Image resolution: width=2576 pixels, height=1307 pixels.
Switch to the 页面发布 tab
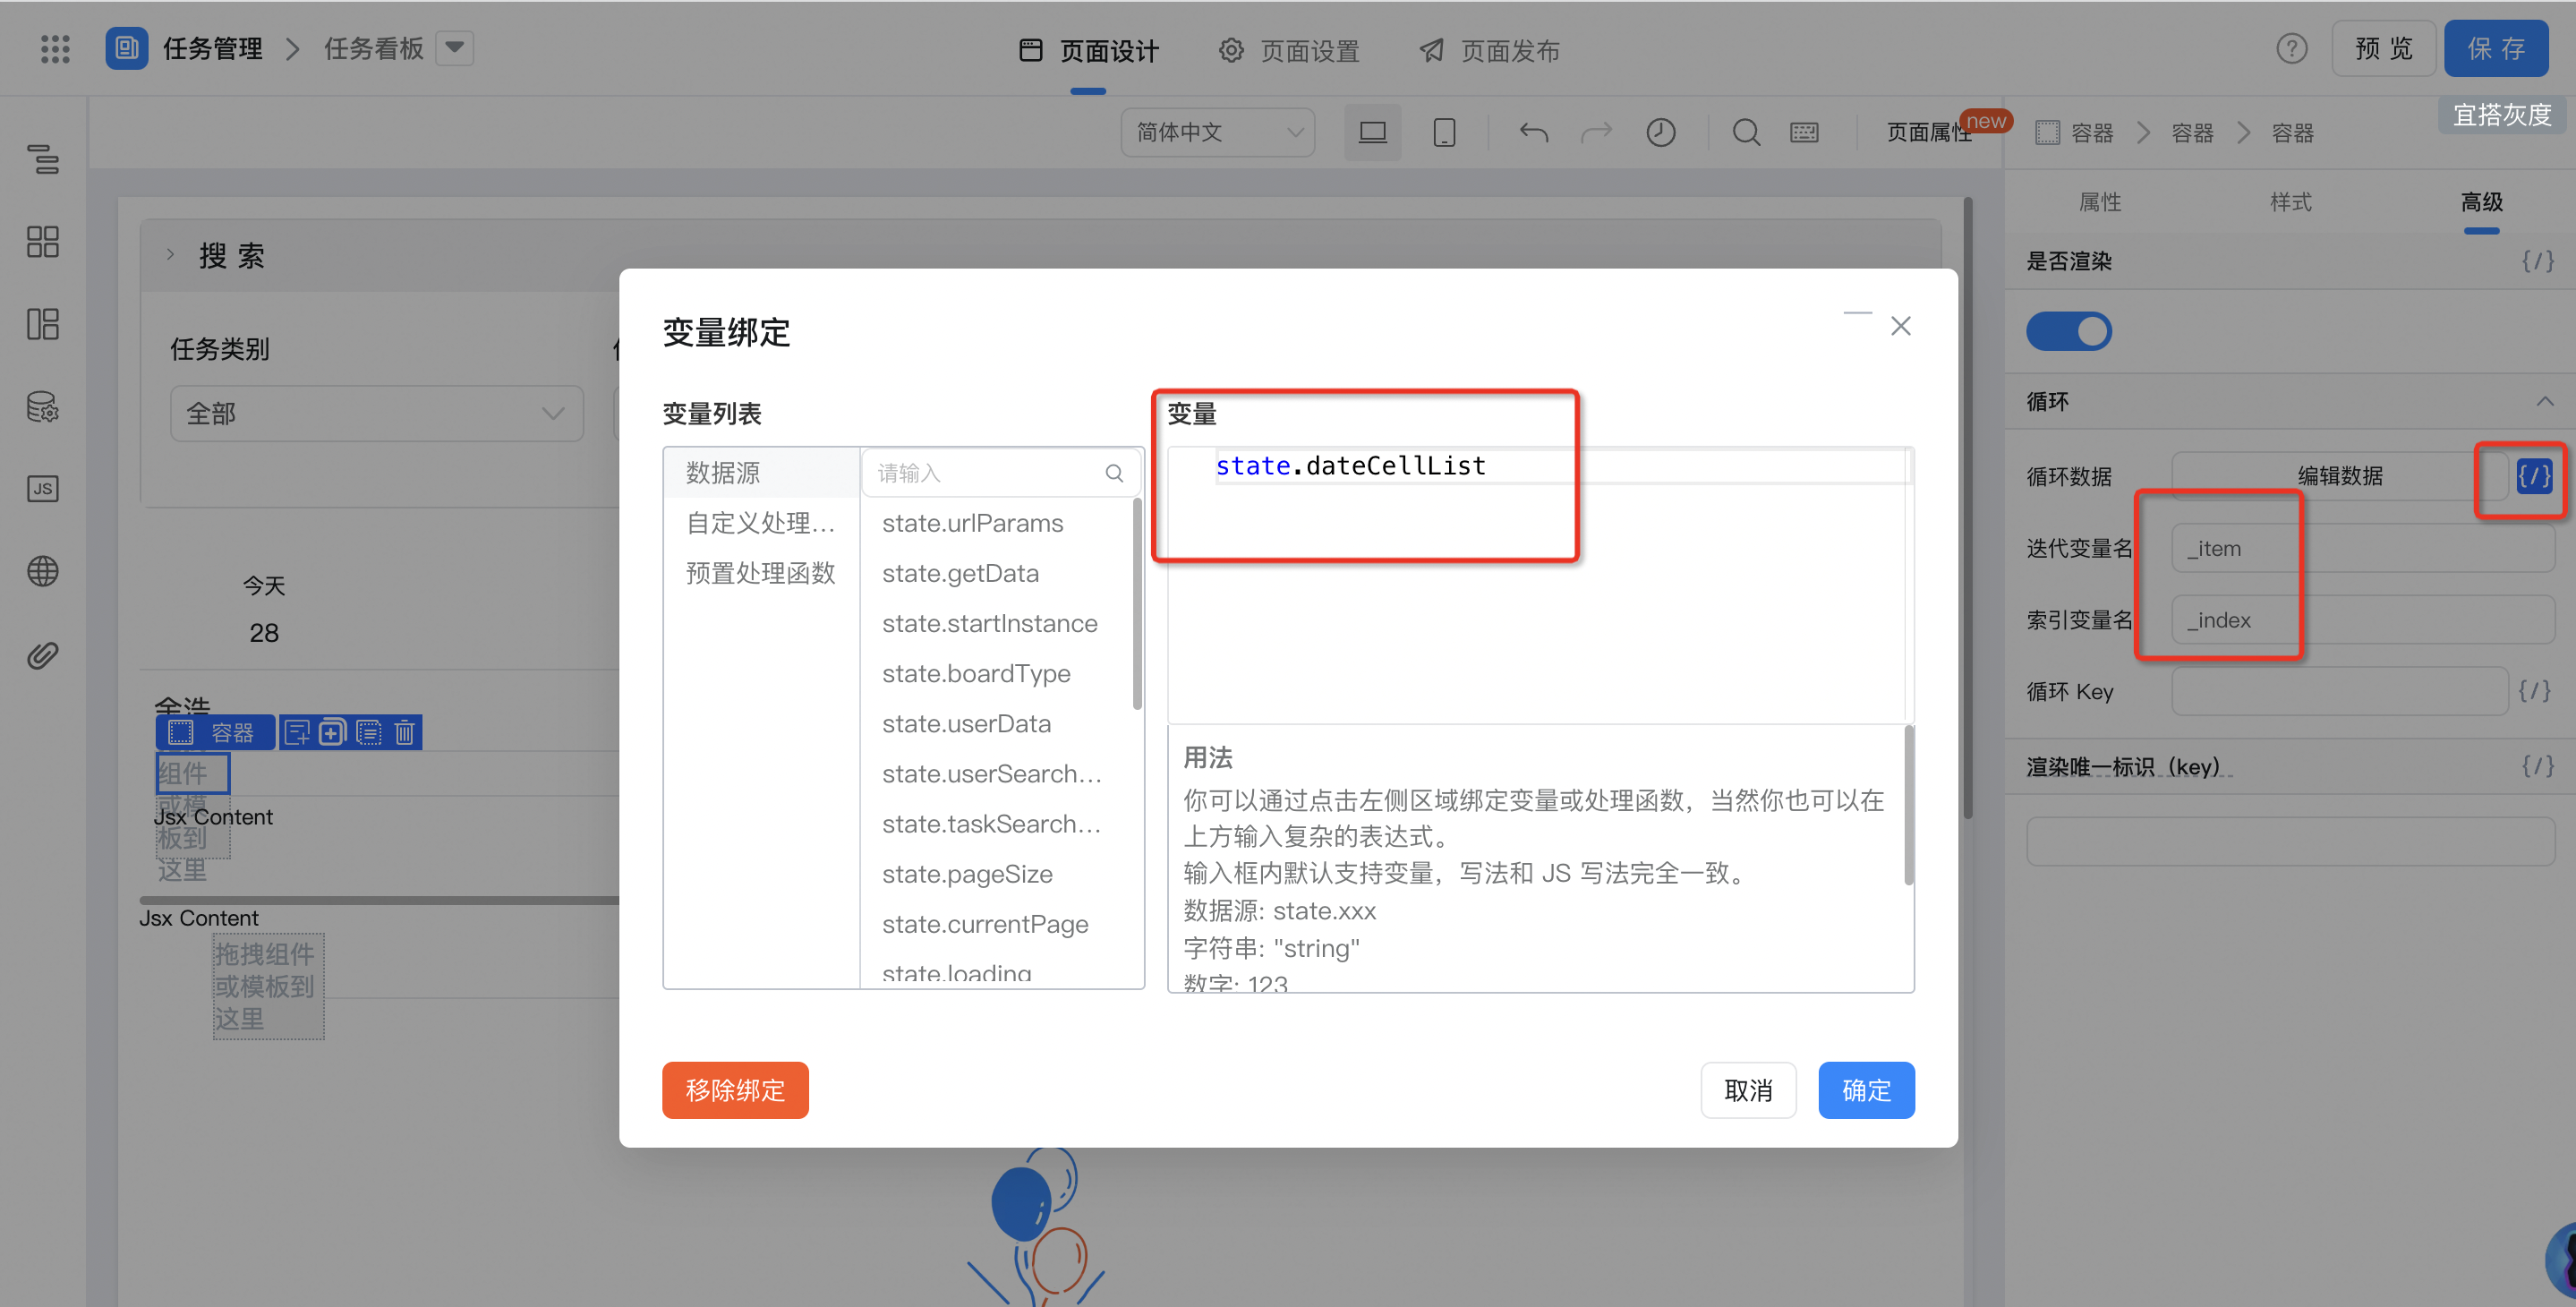click(x=1490, y=50)
